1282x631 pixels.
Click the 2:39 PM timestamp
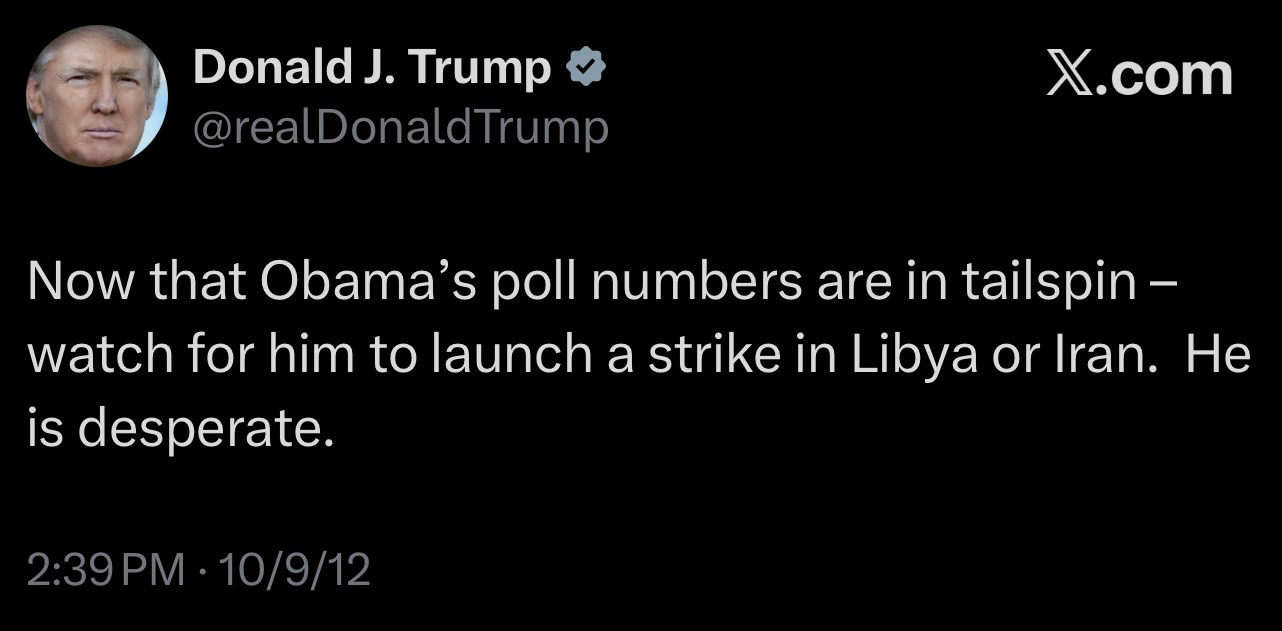tap(106, 570)
